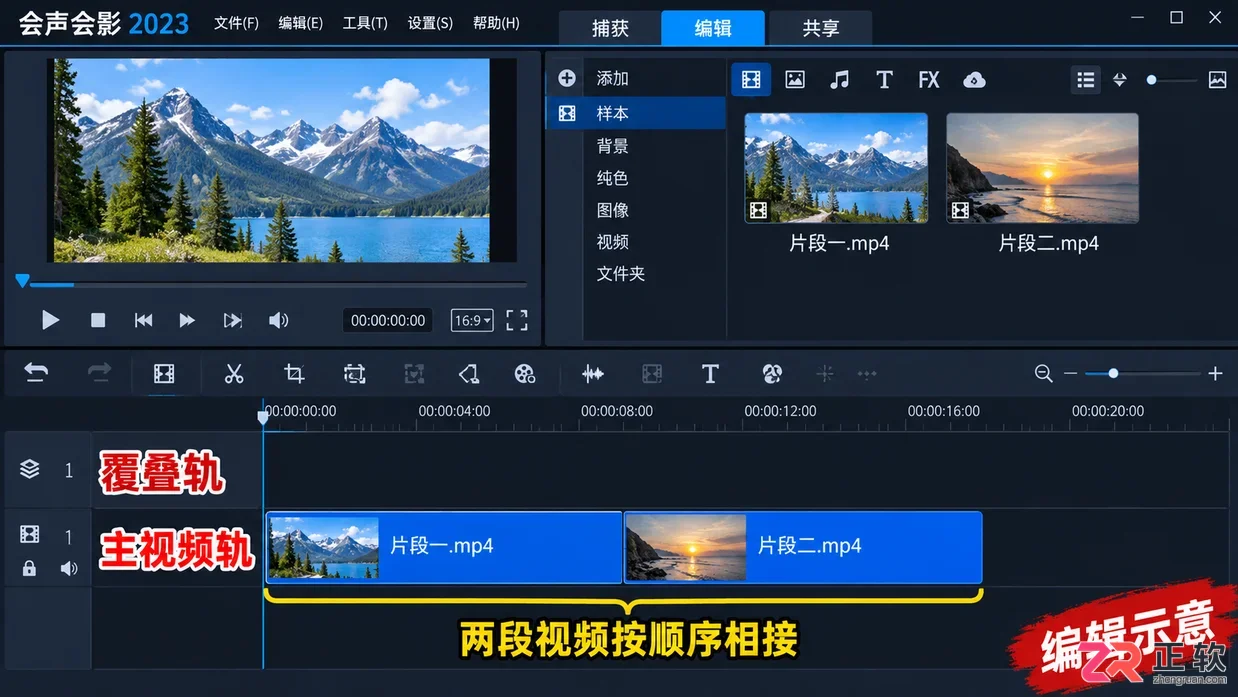Switch library to list view

[1085, 80]
